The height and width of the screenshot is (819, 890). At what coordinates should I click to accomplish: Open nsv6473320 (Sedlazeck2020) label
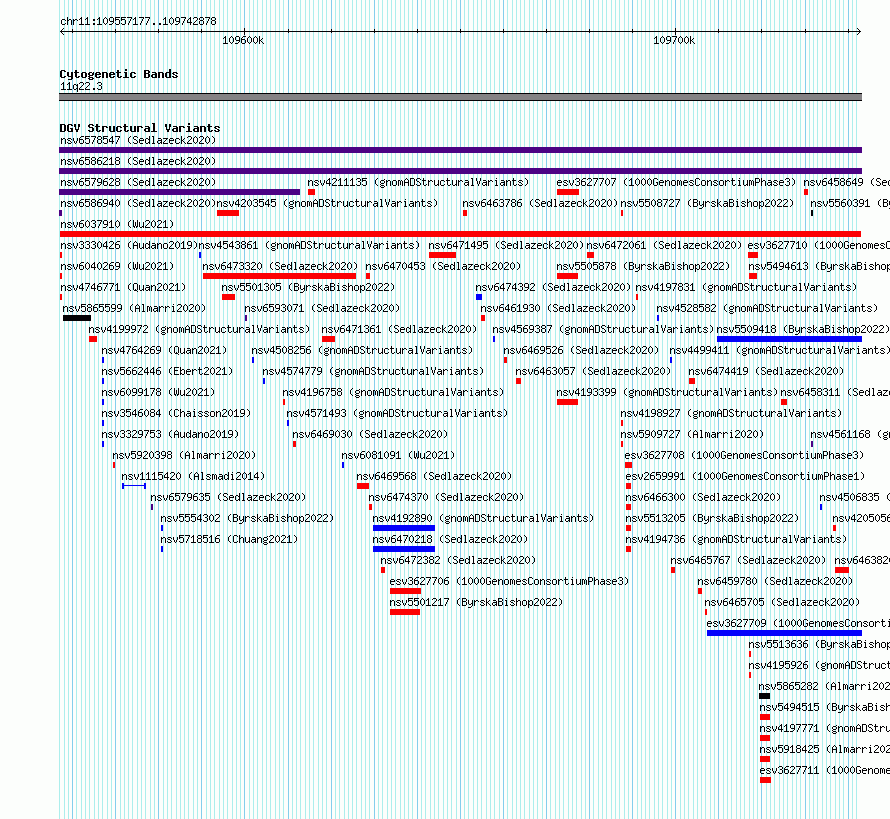point(280,266)
